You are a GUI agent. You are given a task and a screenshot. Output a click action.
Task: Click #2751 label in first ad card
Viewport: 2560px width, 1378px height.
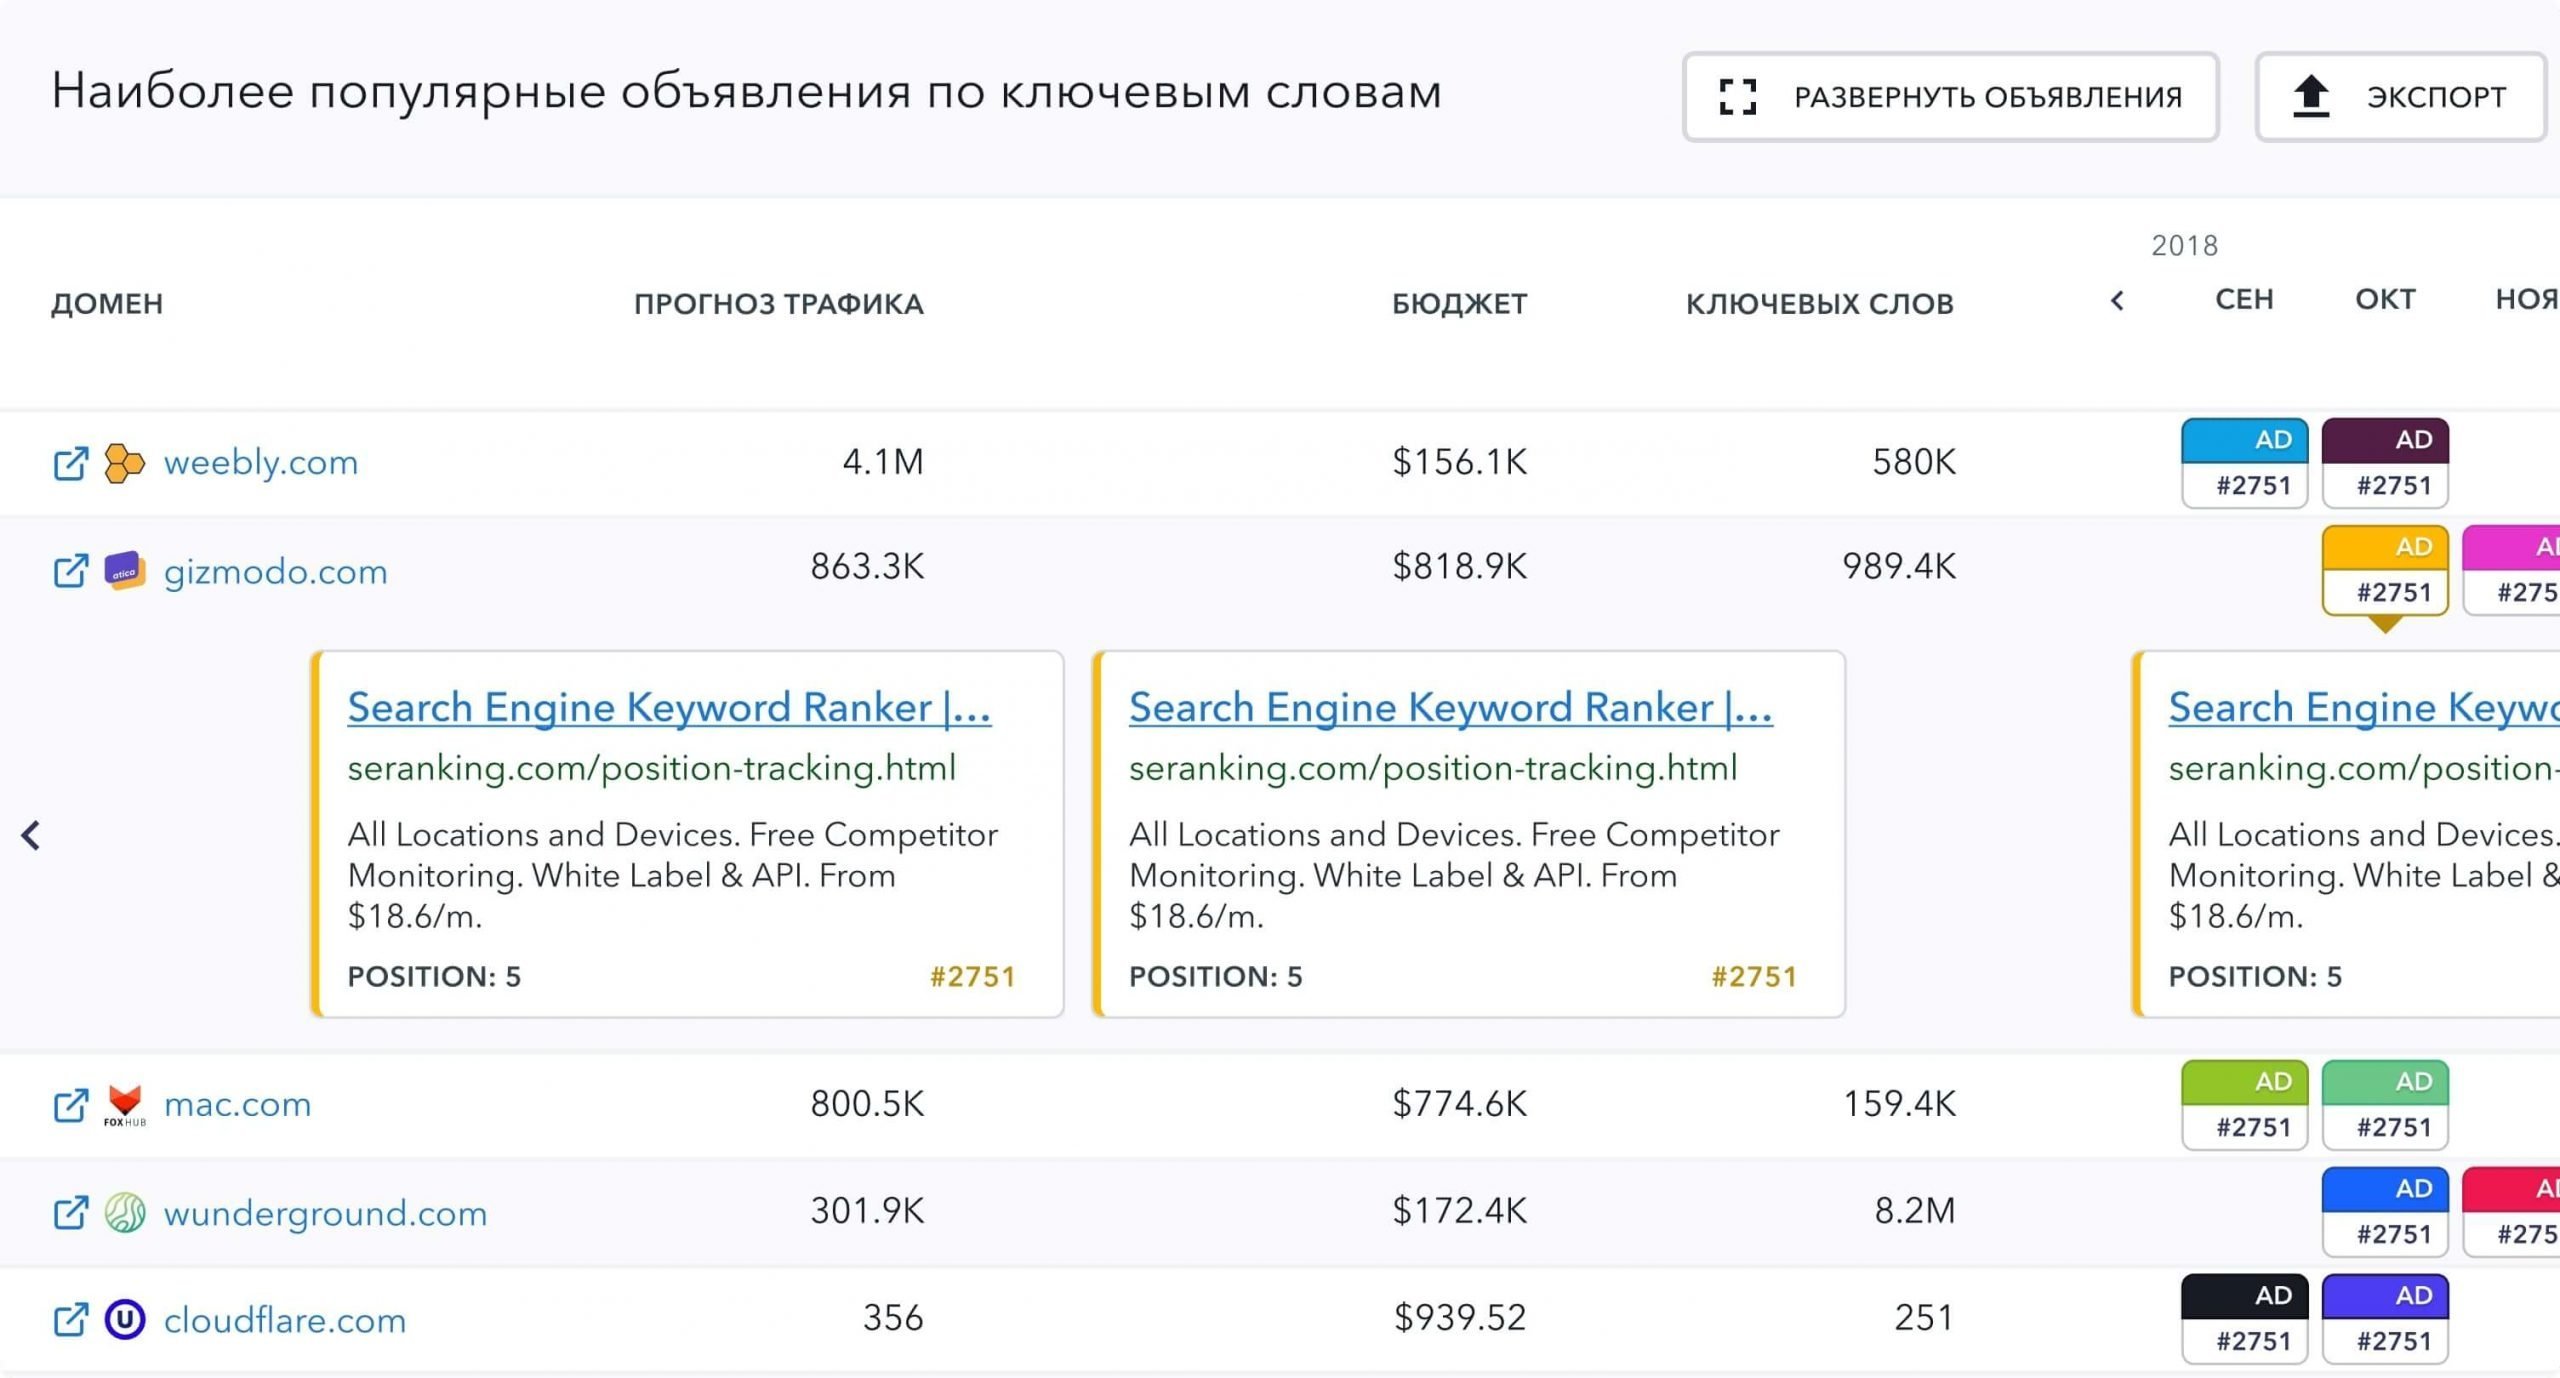[973, 977]
